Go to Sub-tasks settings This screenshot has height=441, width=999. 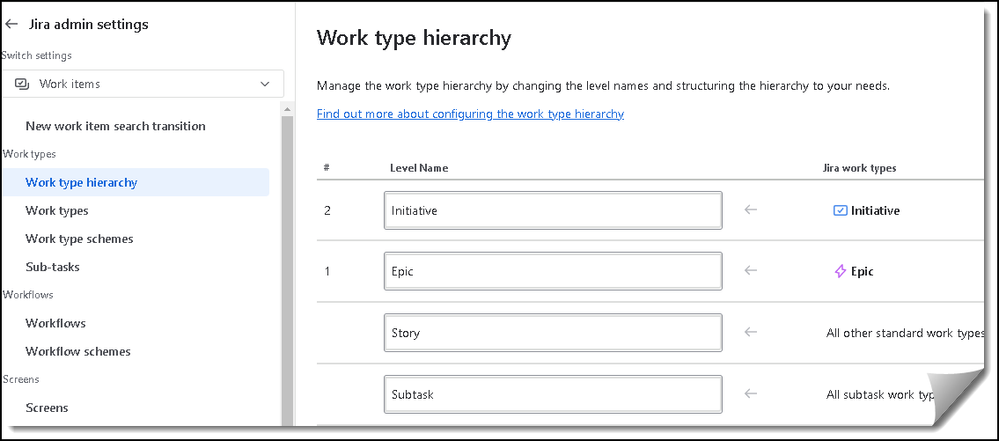[52, 267]
